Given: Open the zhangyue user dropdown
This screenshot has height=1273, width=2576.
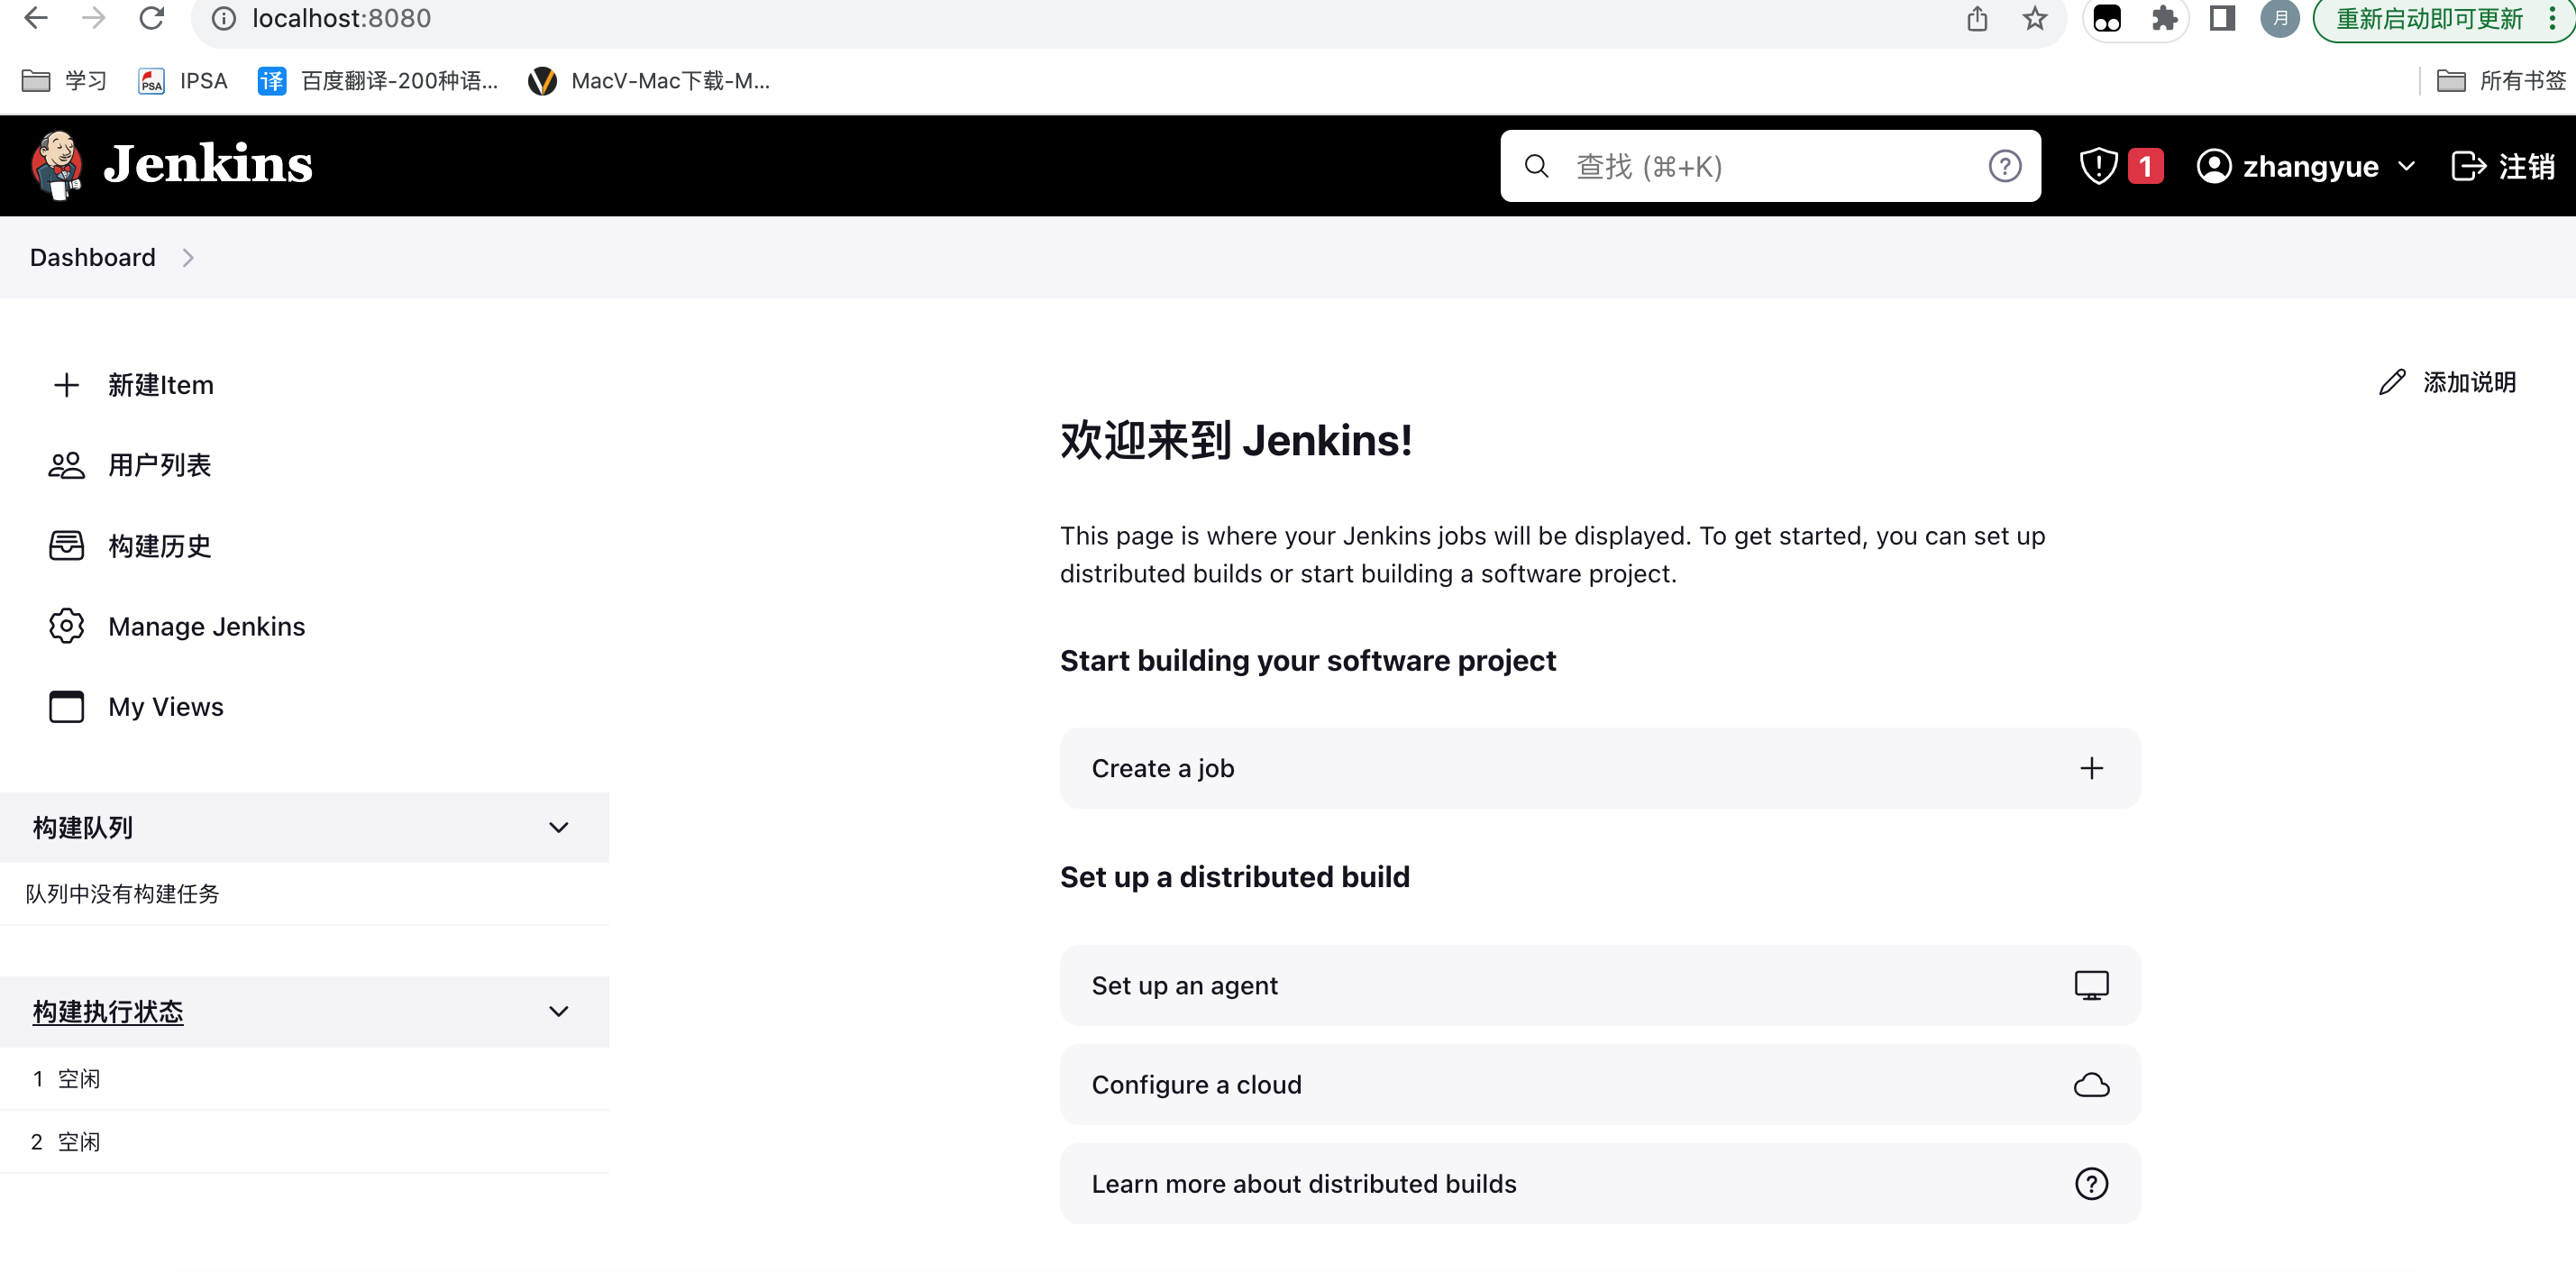Looking at the screenshot, I should (x=2406, y=166).
